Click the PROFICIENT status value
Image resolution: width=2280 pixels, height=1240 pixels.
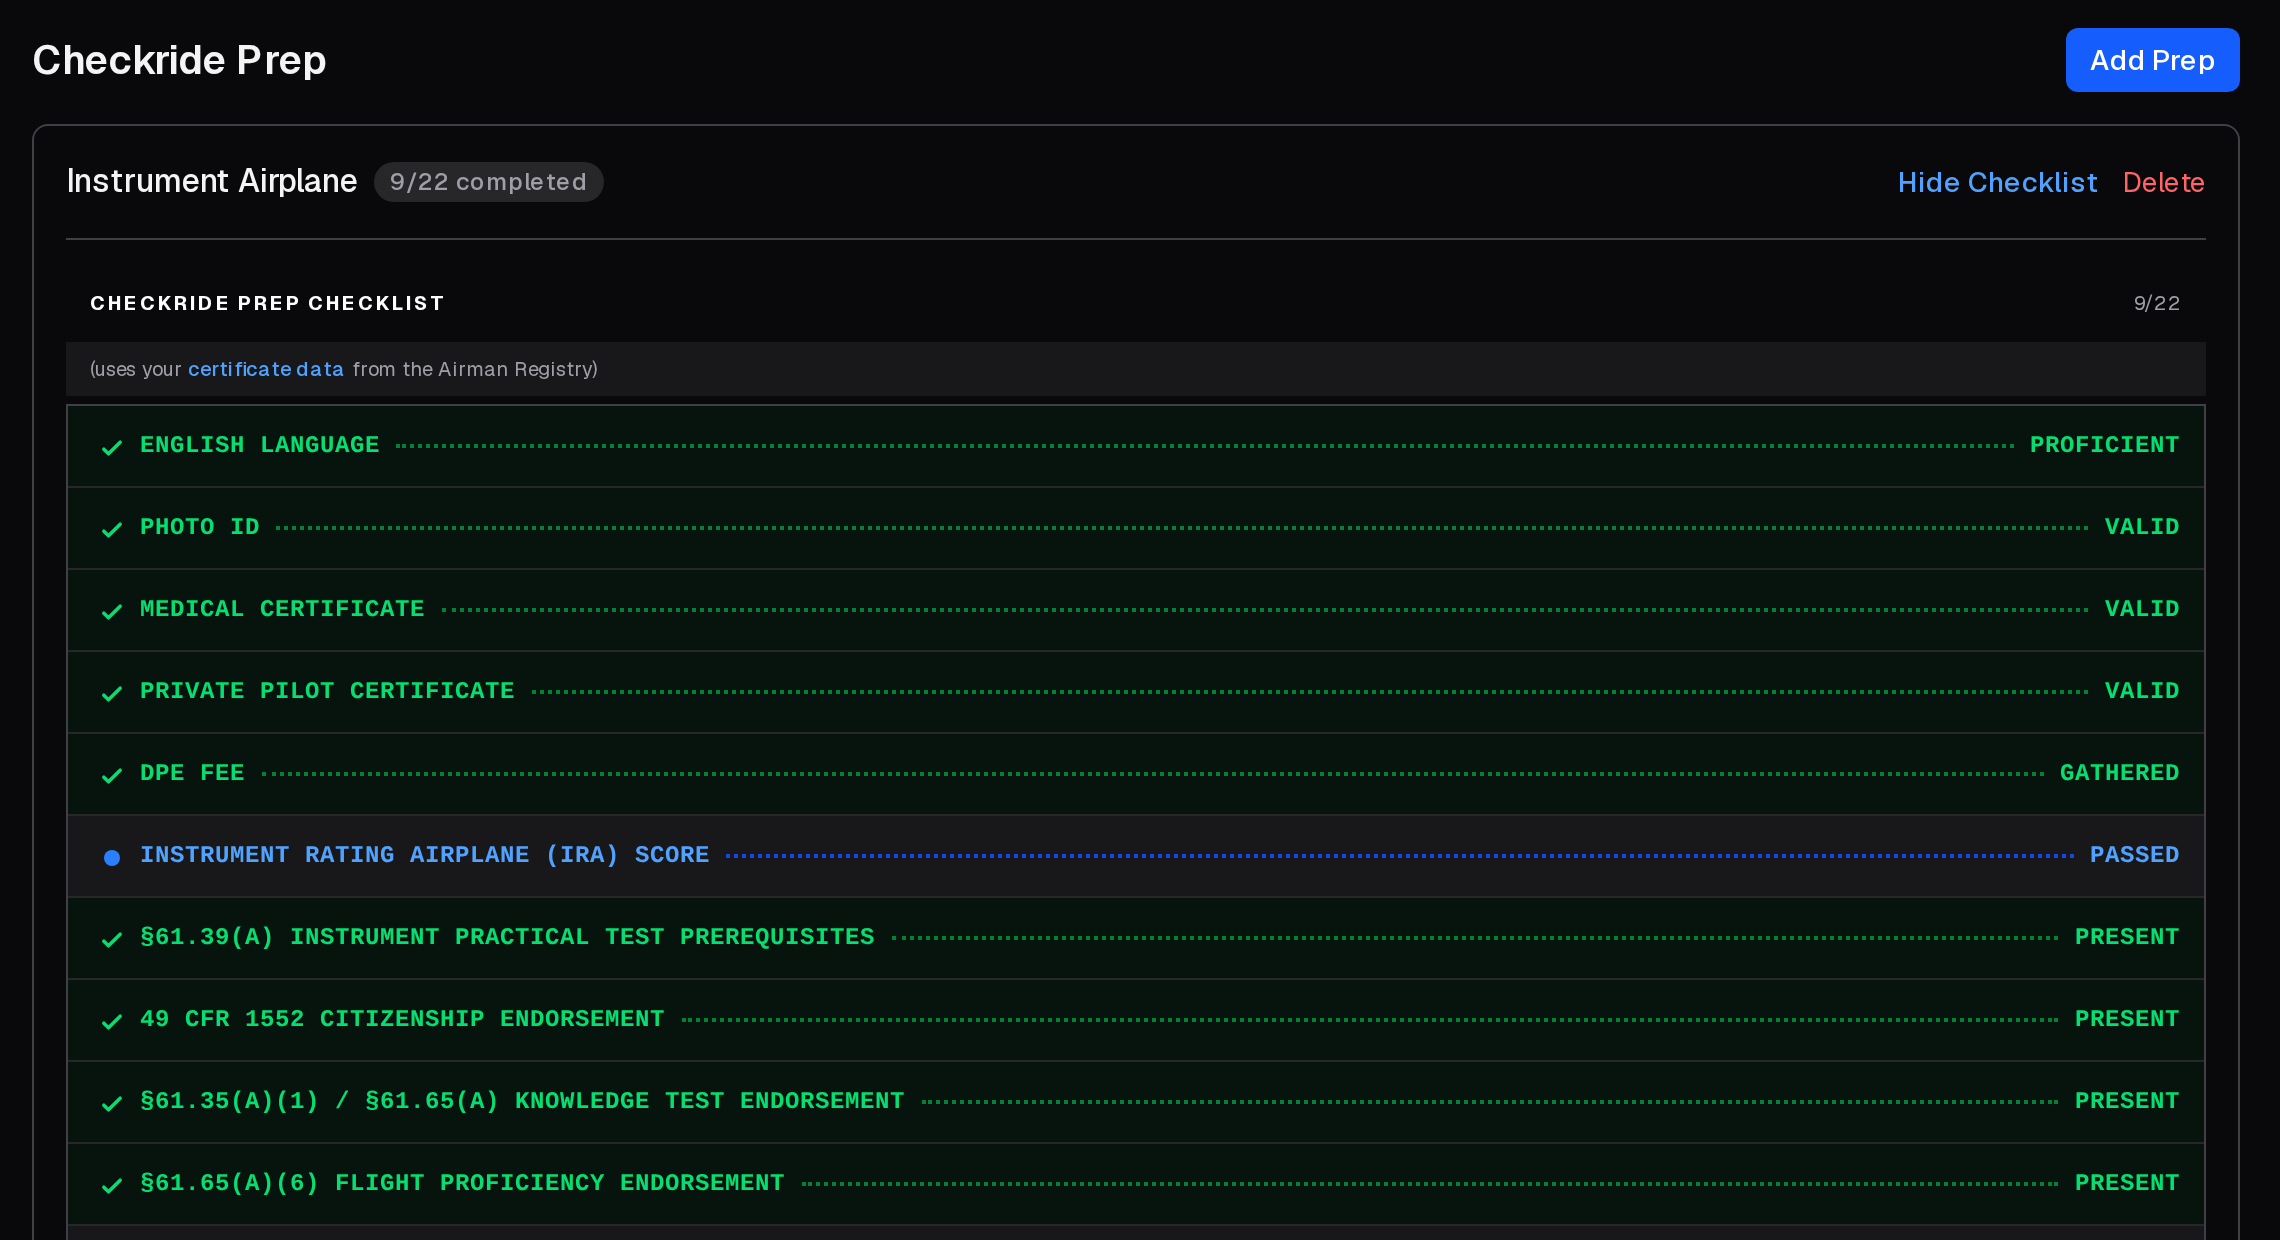click(x=2104, y=445)
